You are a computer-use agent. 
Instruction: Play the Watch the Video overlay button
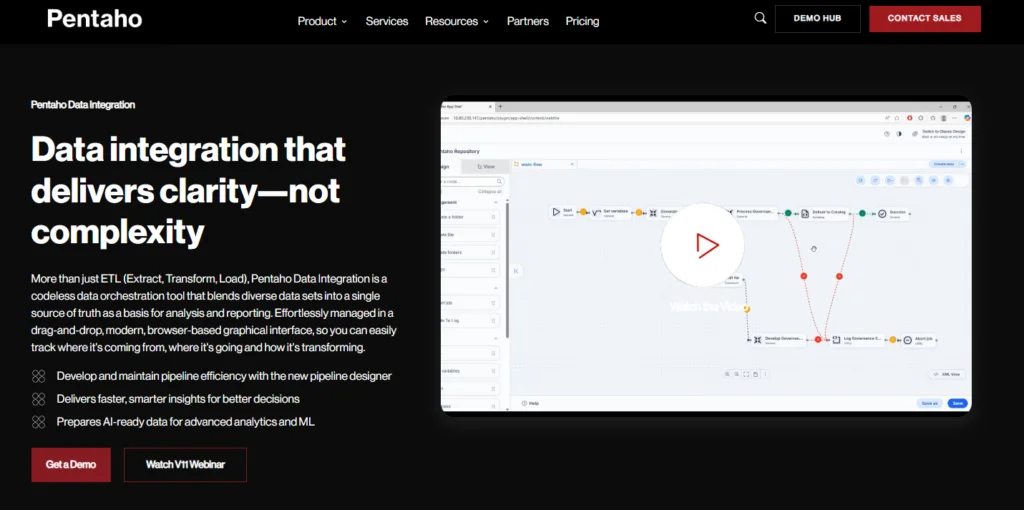pyautogui.click(x=703, y=245)
